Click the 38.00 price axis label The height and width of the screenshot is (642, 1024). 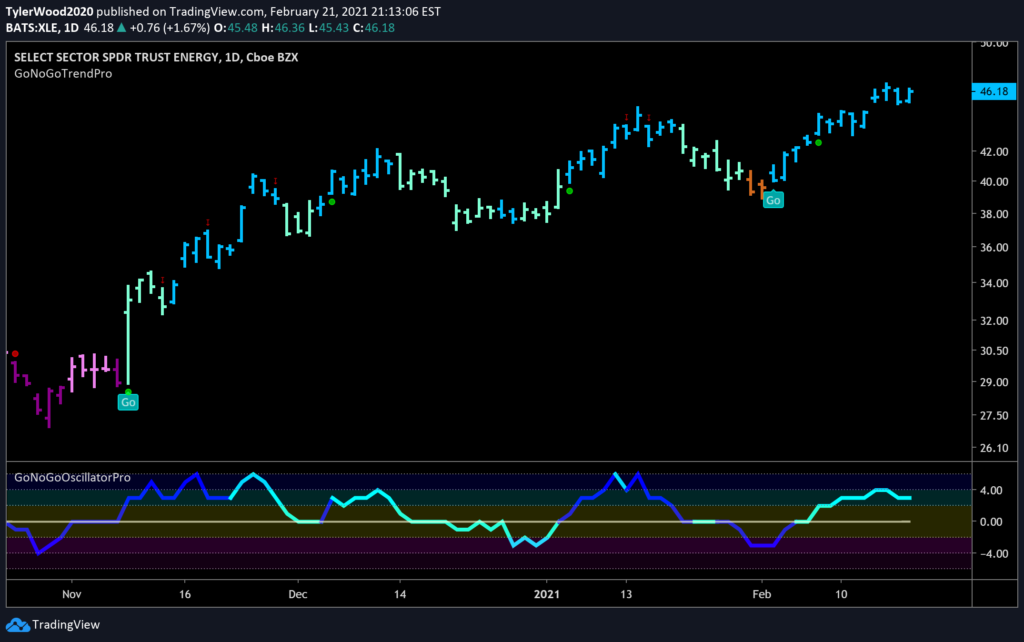click(x=994, y=214)
